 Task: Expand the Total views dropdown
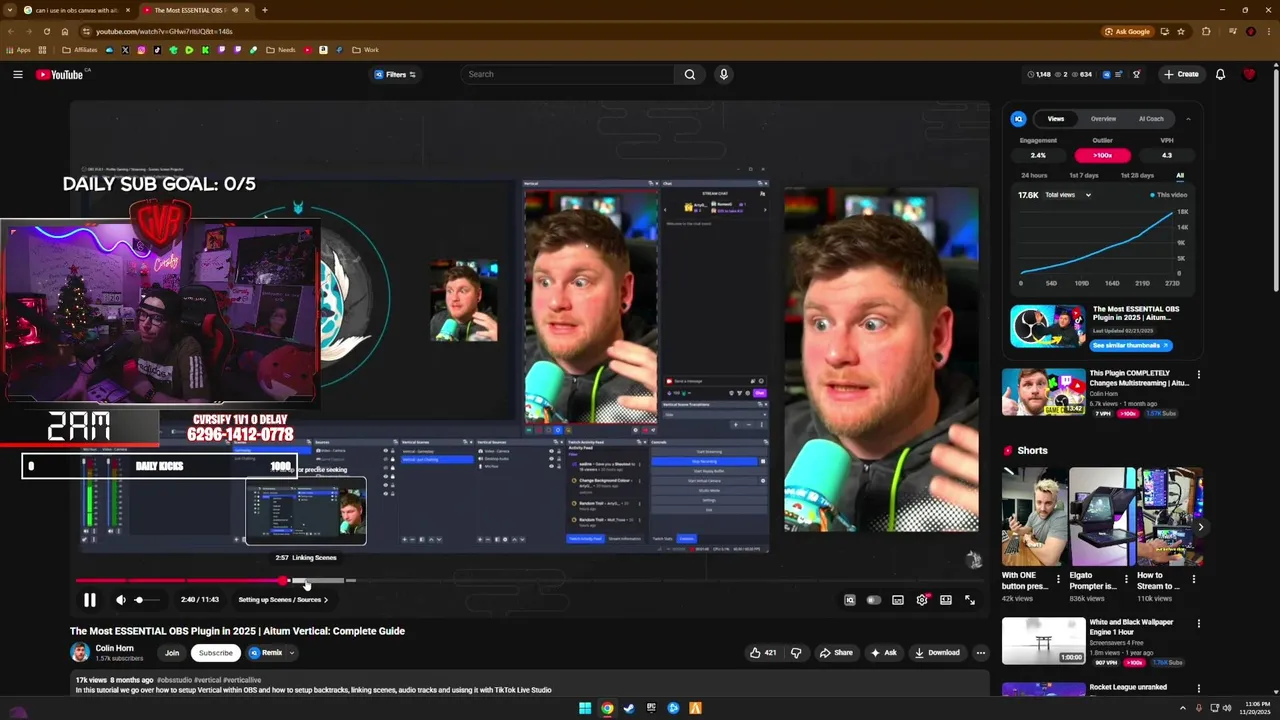click(x=1069, y=195)
